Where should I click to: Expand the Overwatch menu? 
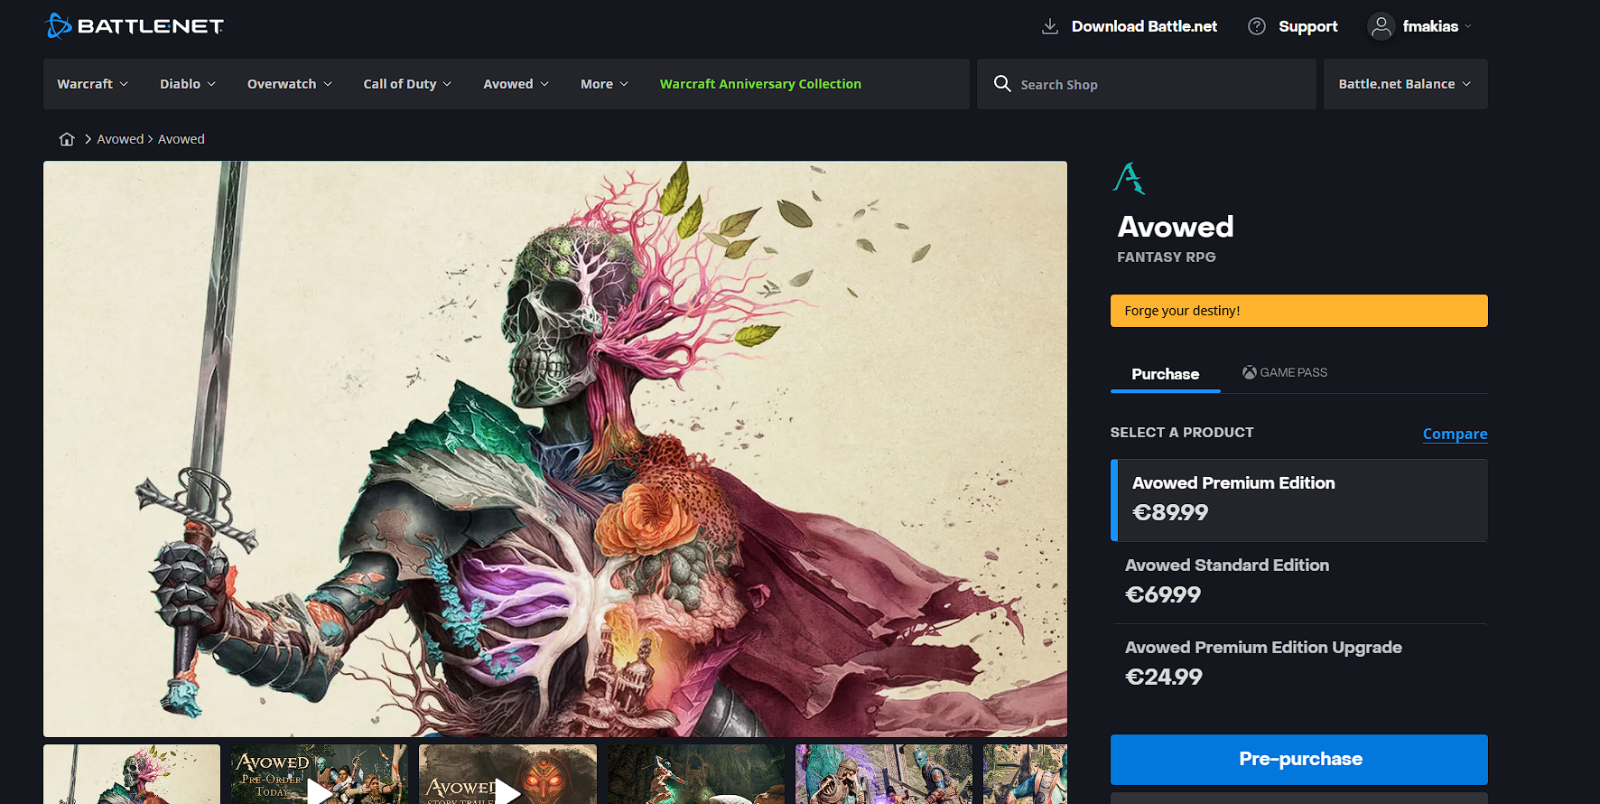[290, 84]
